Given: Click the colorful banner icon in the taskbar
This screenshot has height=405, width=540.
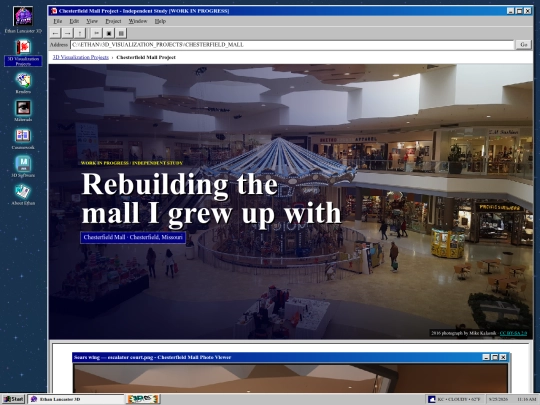Looking at the screenshot, I should pyautogui.click(x=143, y=399).
